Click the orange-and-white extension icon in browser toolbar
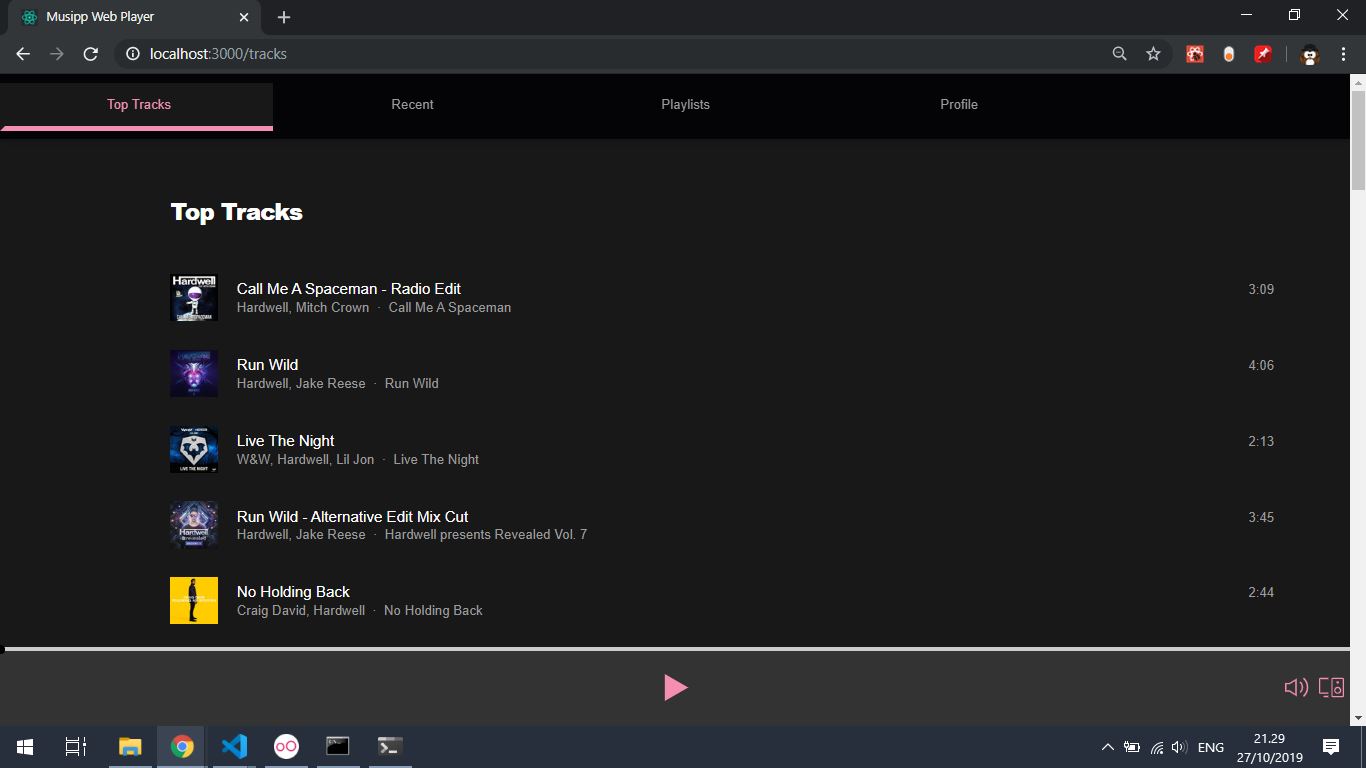 tap(1229, 54)
